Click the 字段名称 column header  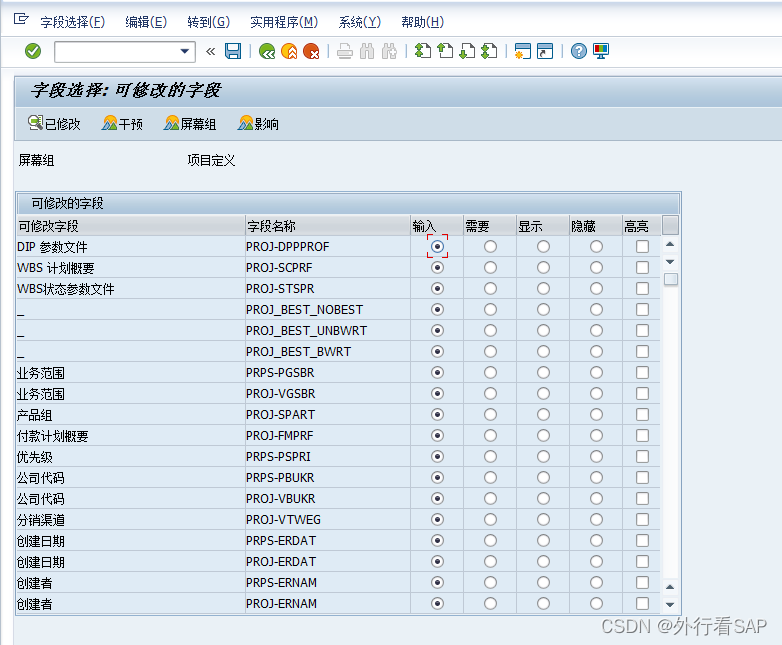pos(328,226)
